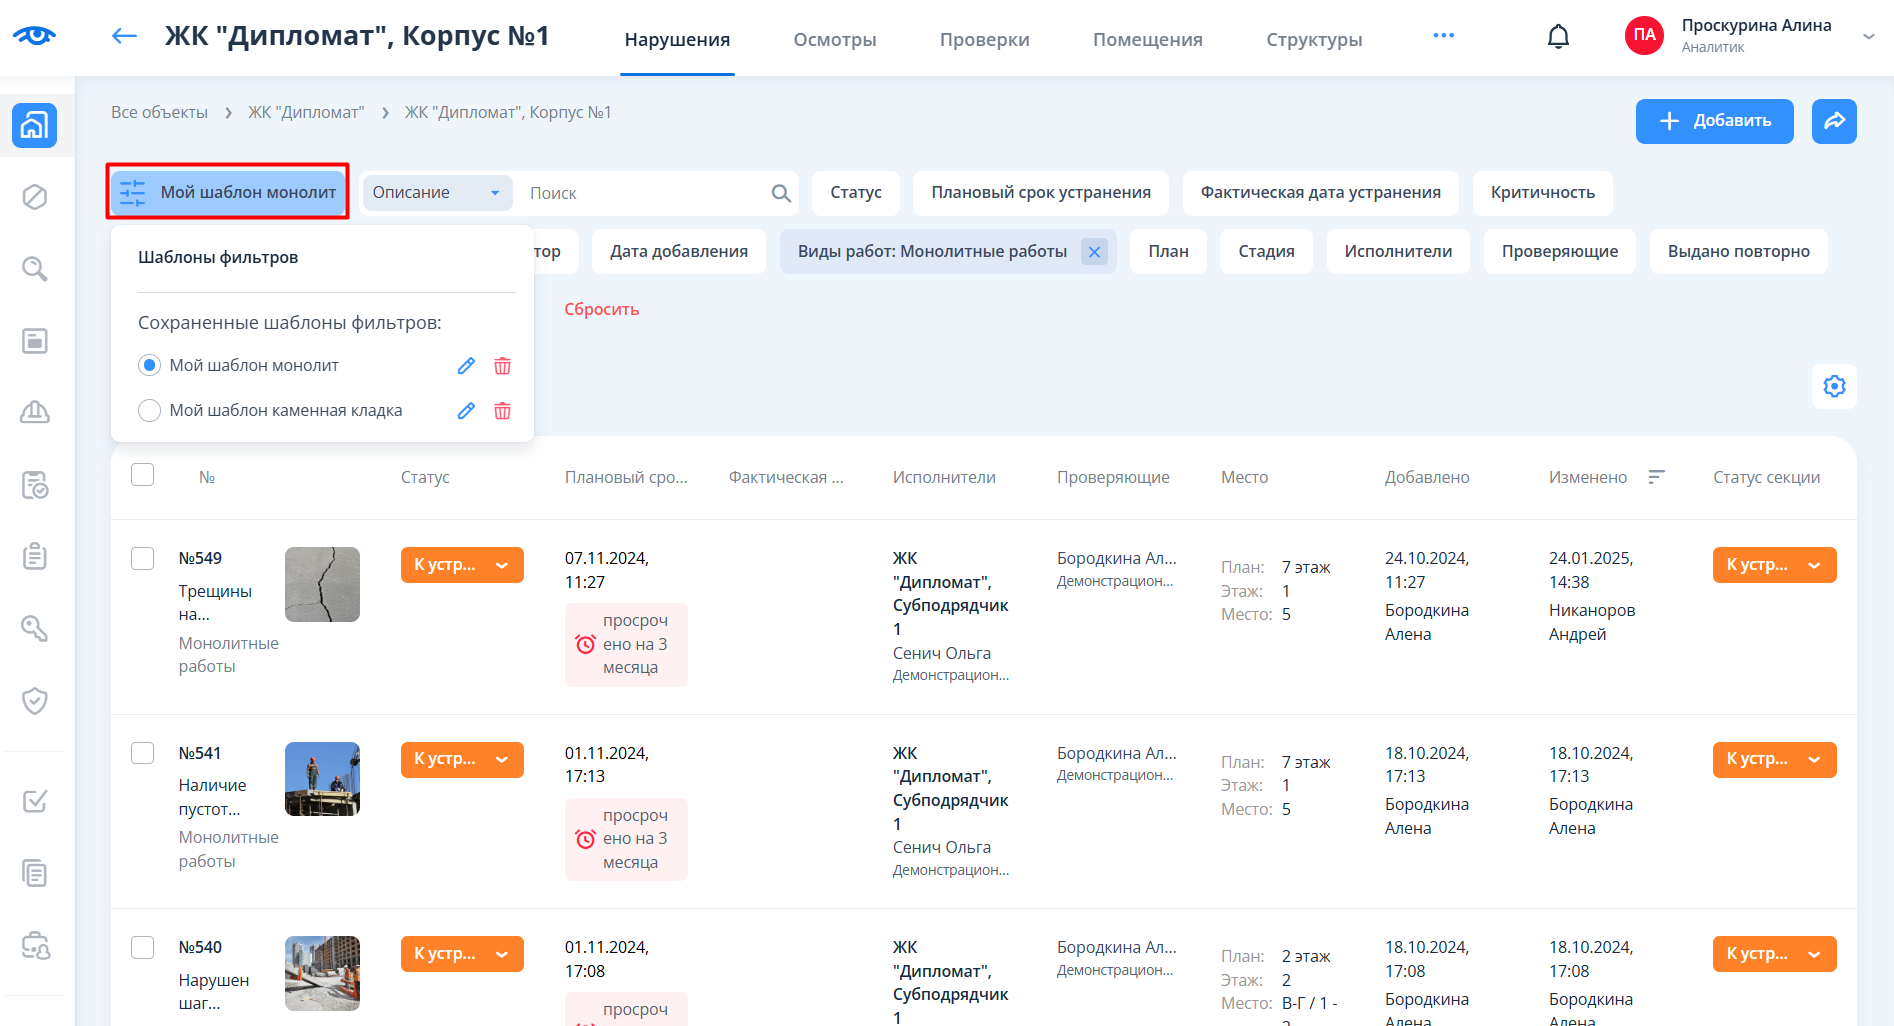
Task: Click the notification bell icon
Action: [x=1558, y=37]
